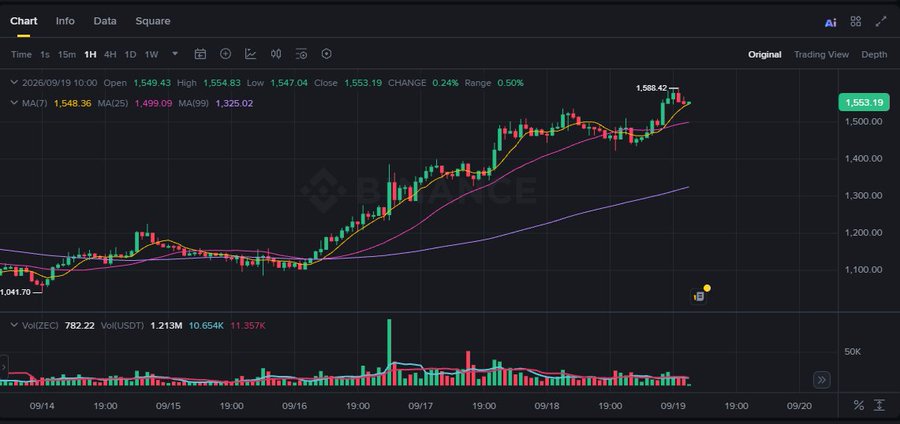Click the CHANGE value 0.24%
Image resolution: width=900 pixels, height=424 pixels.
click(x=445, y=83)
